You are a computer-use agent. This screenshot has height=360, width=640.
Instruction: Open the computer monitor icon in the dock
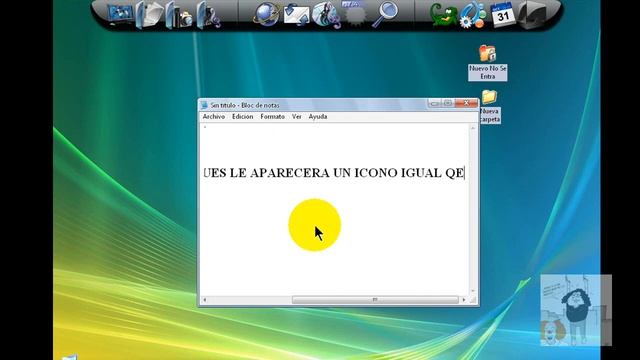120,14
